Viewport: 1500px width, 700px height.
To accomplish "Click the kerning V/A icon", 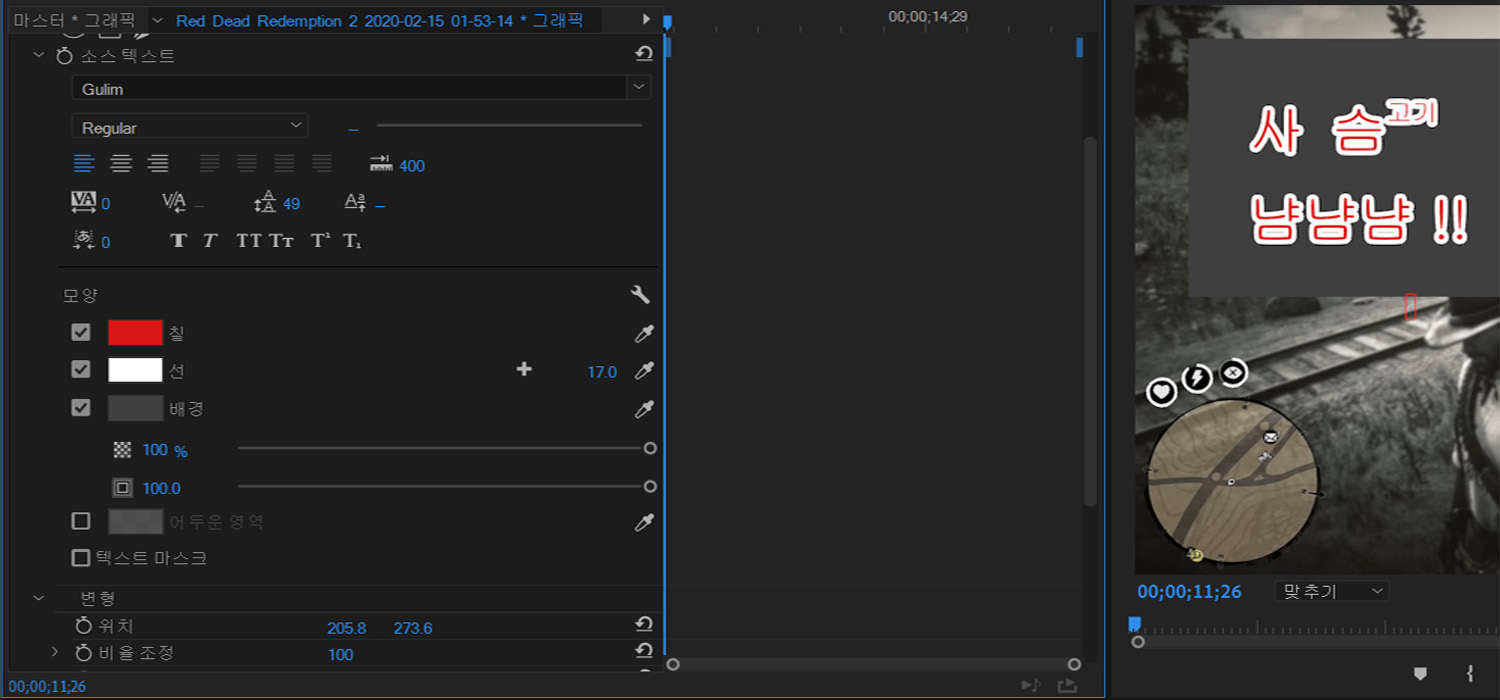I will 174,203.
